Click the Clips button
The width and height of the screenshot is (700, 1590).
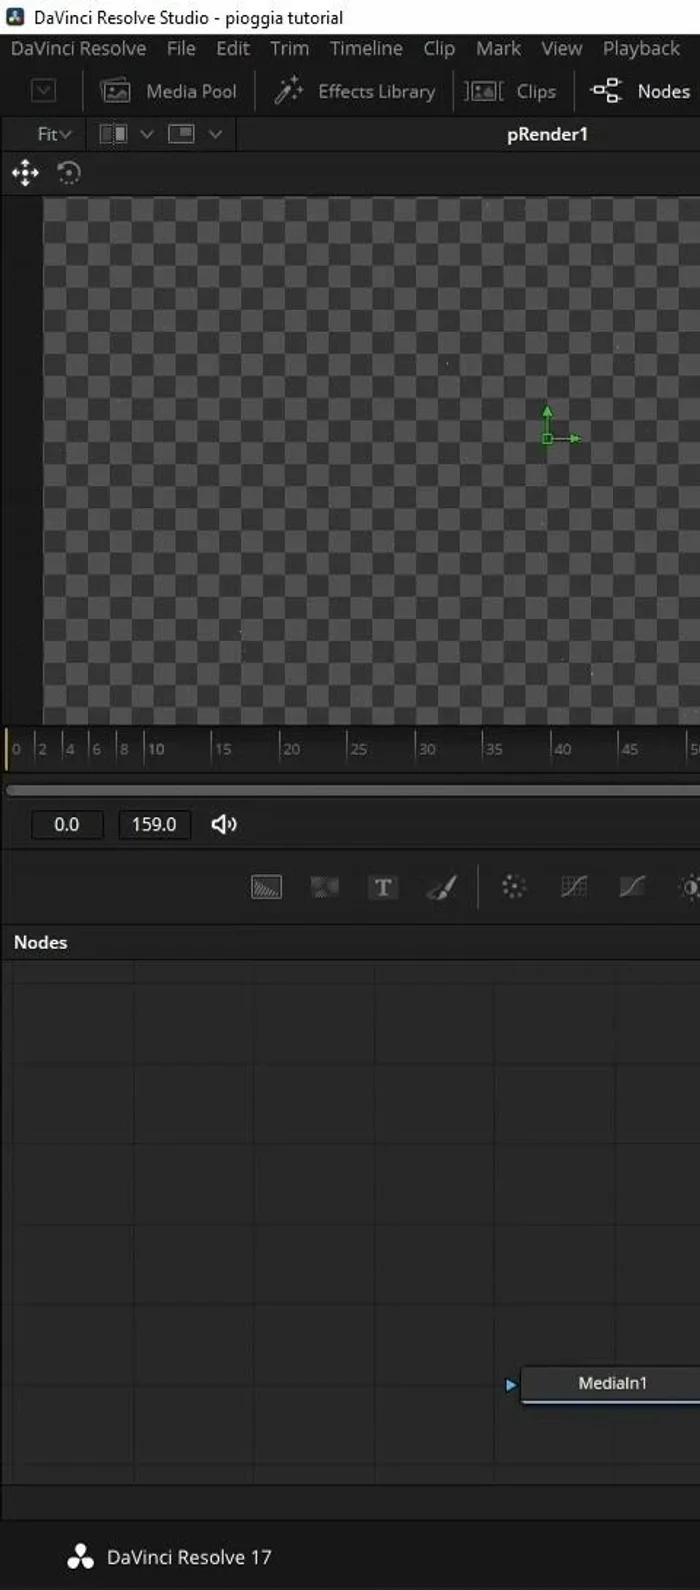[511, 91]
